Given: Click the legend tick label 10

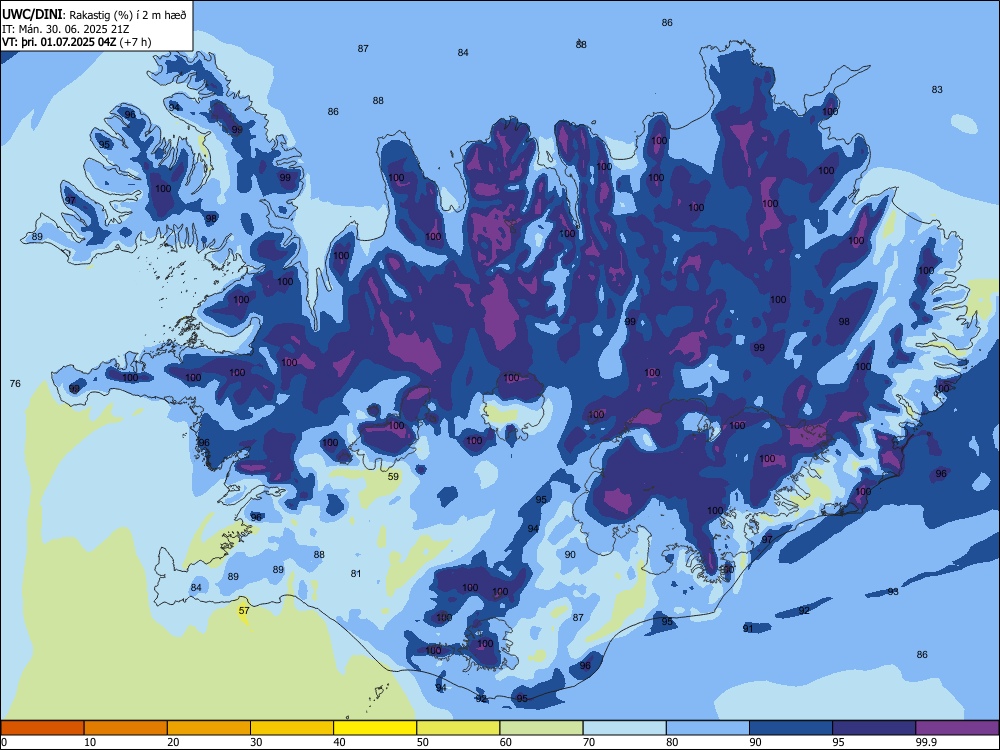Looking at the screenshot, I should tap(89, 742).
